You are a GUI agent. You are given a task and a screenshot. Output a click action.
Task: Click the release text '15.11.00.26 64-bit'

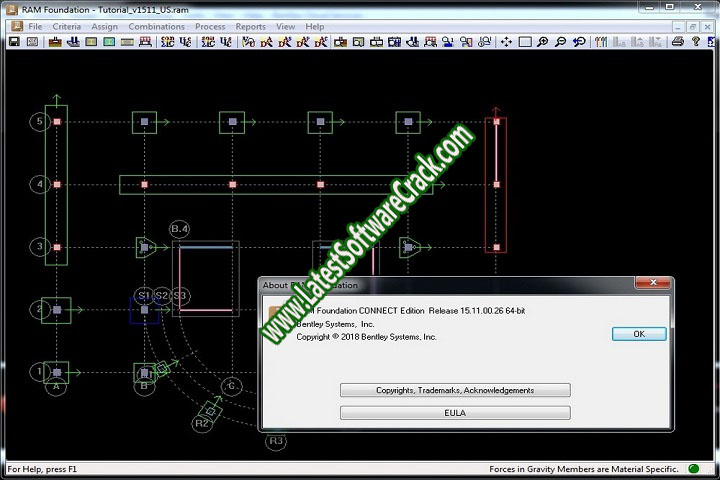(493, 311)
